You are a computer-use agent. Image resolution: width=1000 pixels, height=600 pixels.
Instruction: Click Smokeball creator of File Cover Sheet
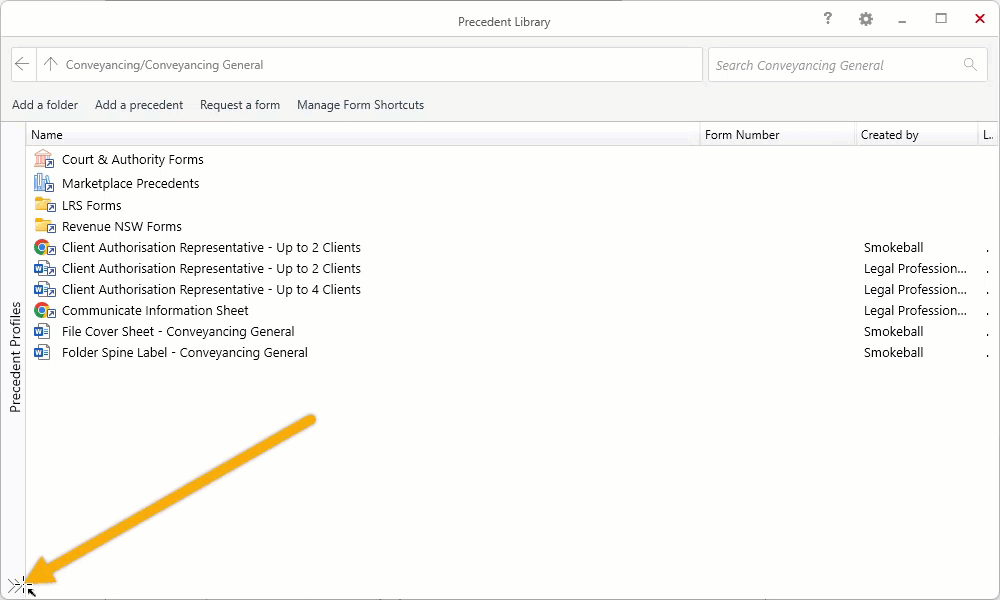point(893,332)
